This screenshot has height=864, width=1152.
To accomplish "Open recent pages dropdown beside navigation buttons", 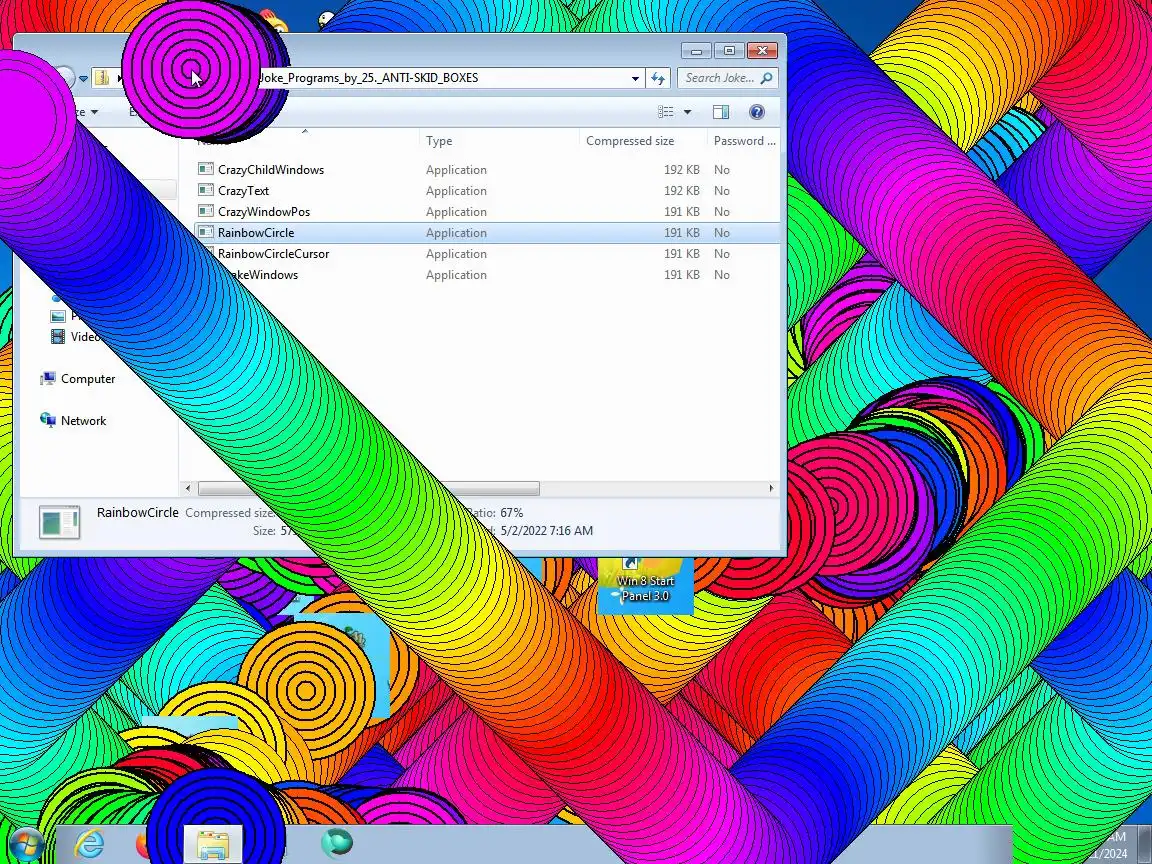I will (83, 78).
